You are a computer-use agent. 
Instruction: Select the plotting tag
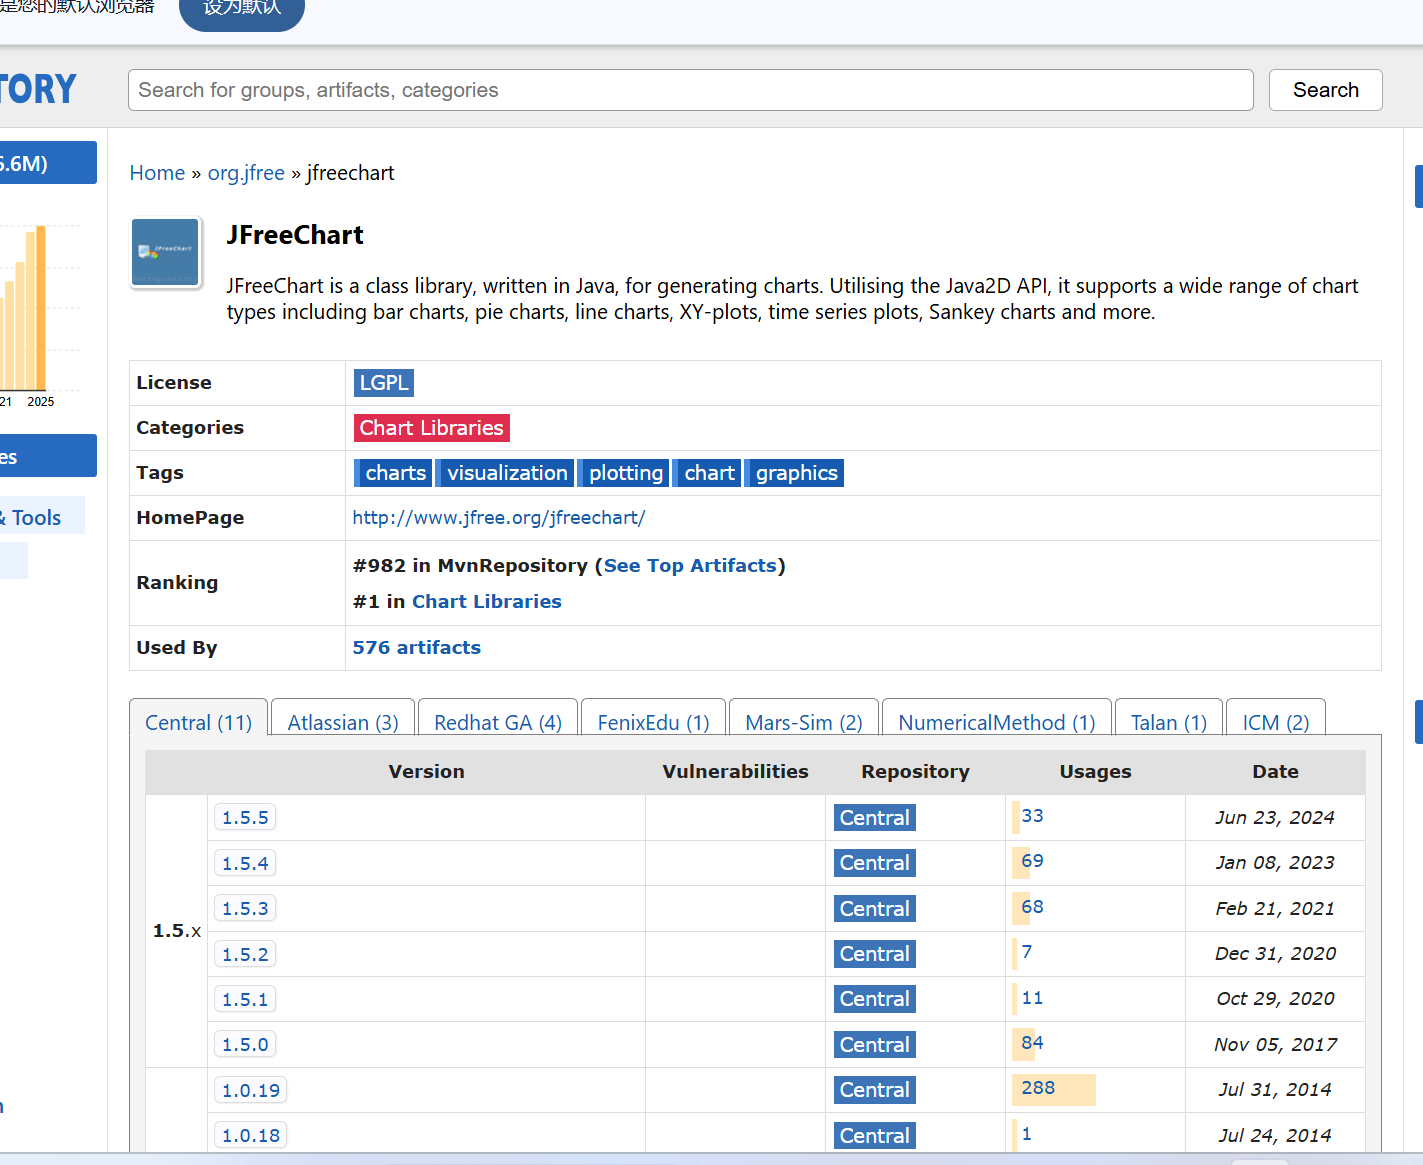[x=624, y=473]
